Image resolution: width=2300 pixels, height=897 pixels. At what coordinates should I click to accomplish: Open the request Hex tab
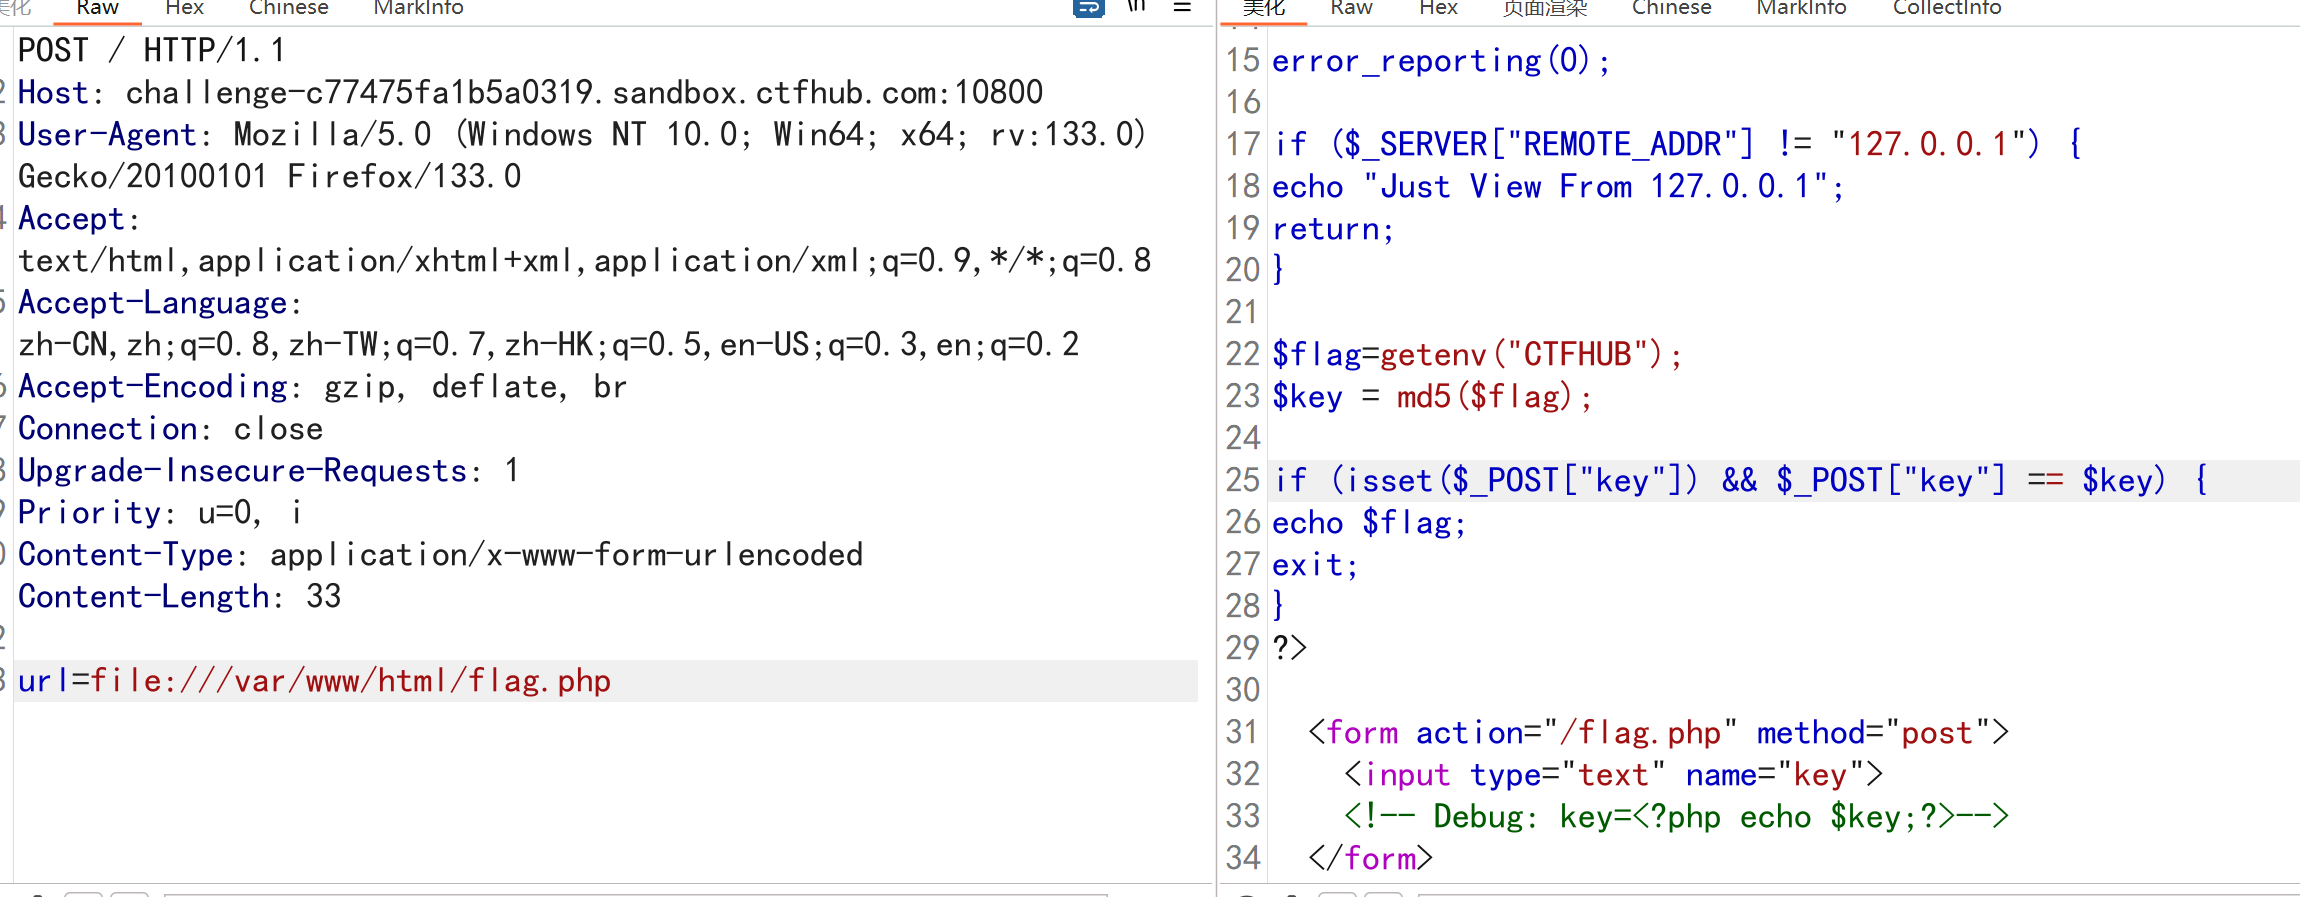coord(184,8)
